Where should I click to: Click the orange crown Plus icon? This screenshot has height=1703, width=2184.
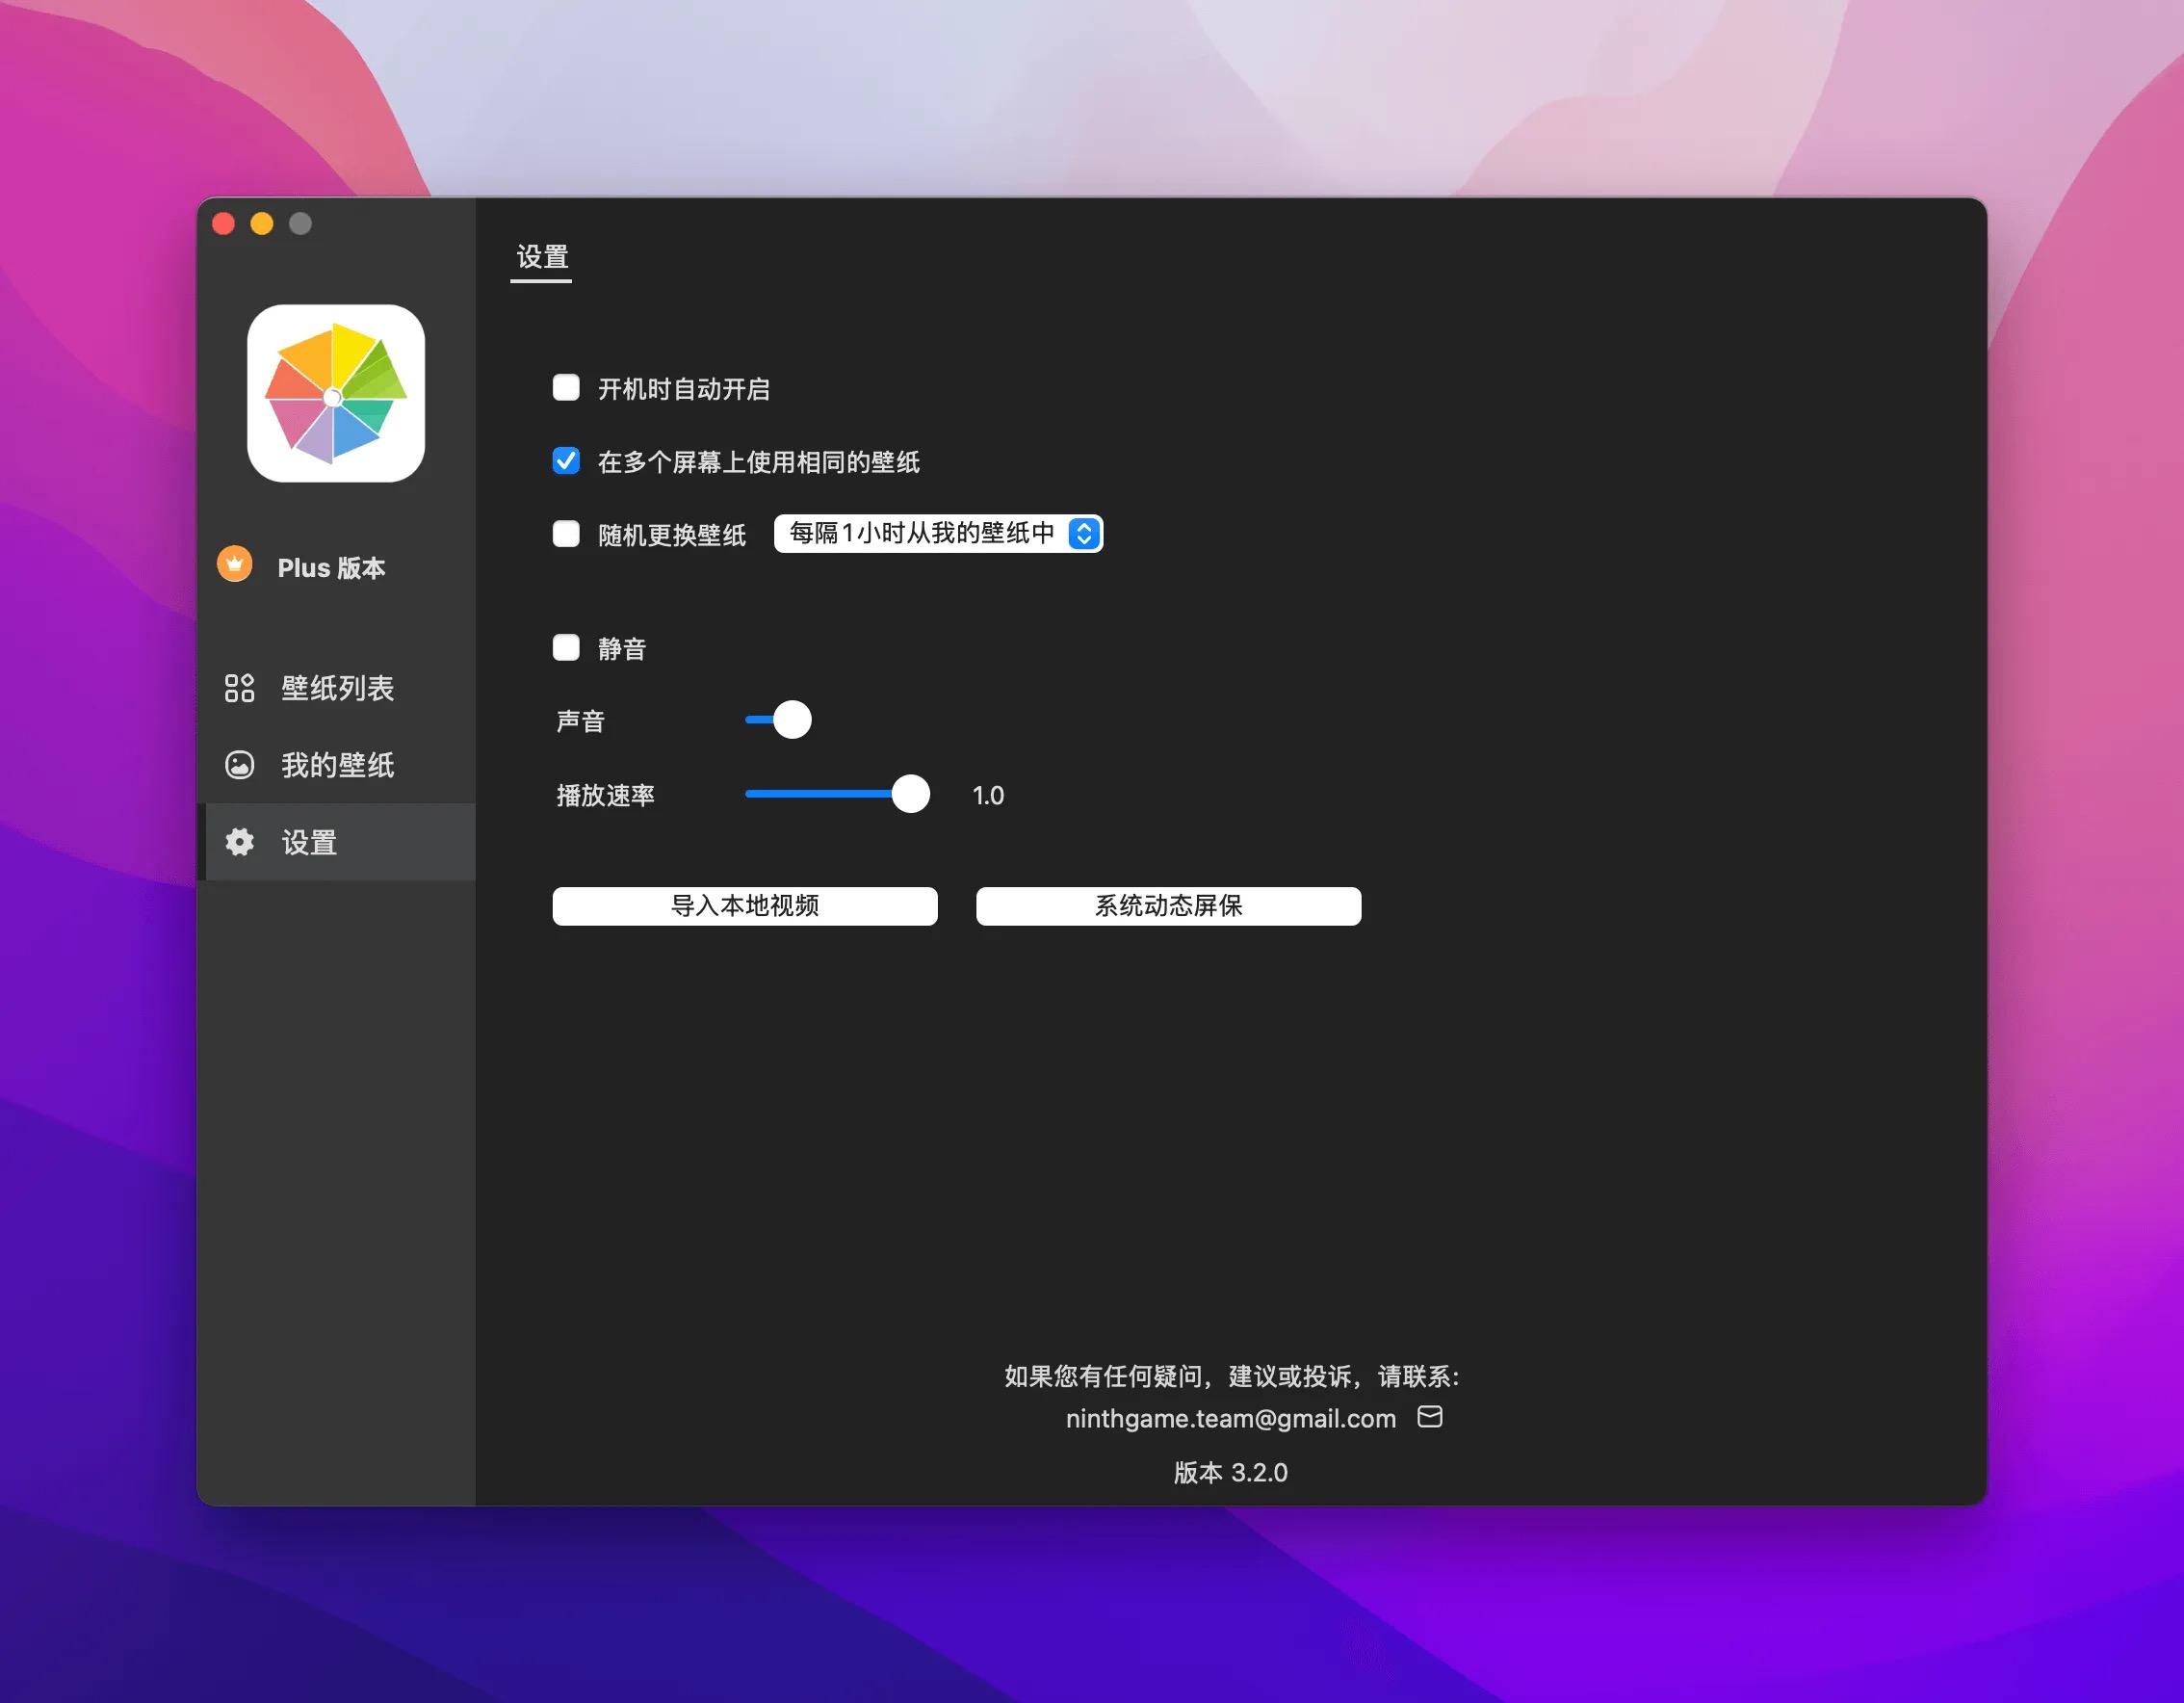235,564
